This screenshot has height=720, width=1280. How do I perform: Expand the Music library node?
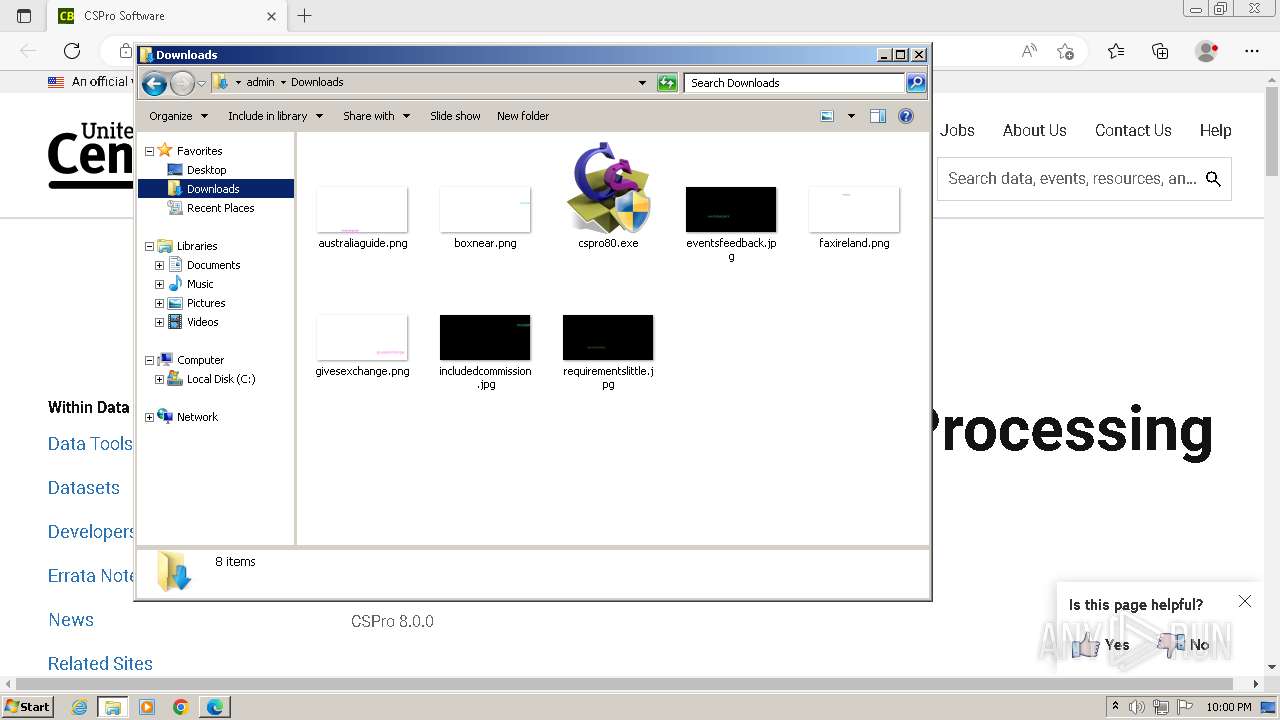[159, 284]
